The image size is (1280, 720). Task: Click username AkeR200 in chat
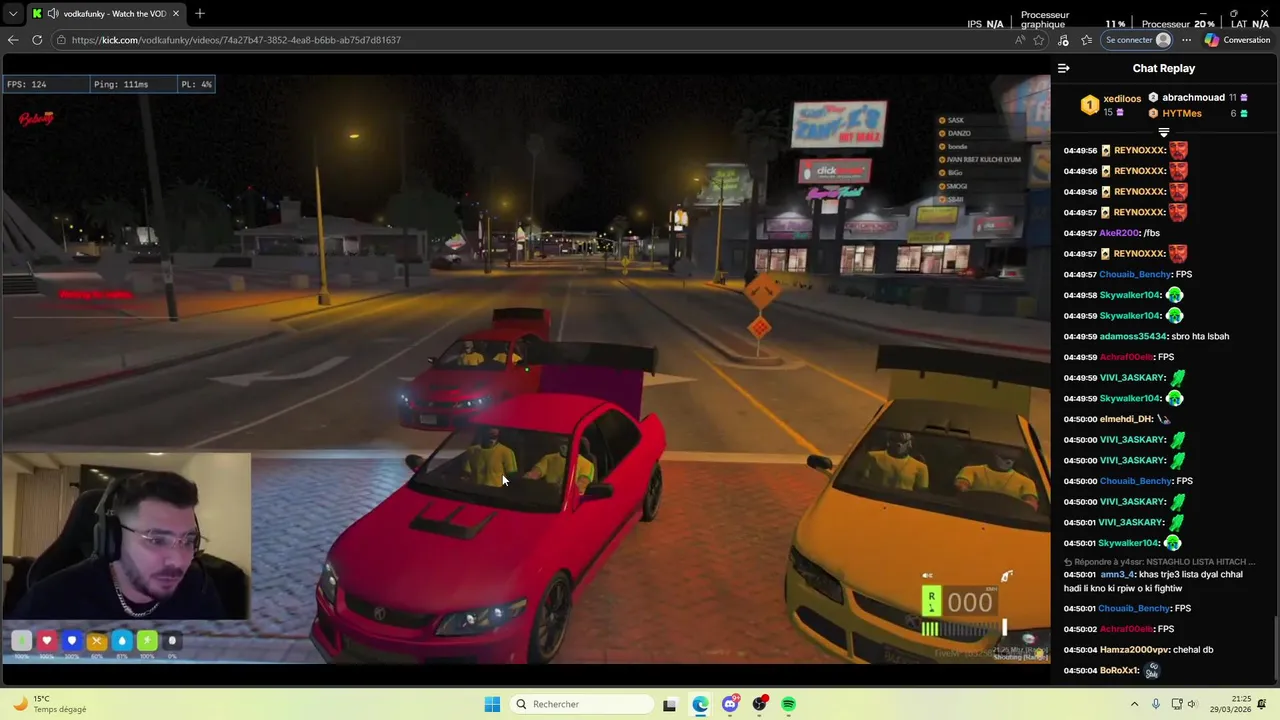tap(1119, 233)
